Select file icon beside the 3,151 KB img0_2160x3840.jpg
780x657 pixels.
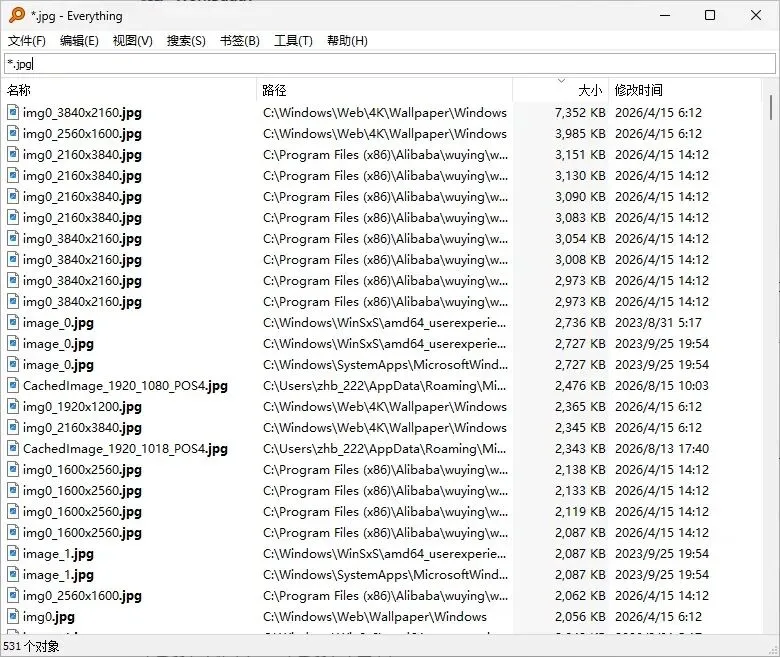pos(13,154)
